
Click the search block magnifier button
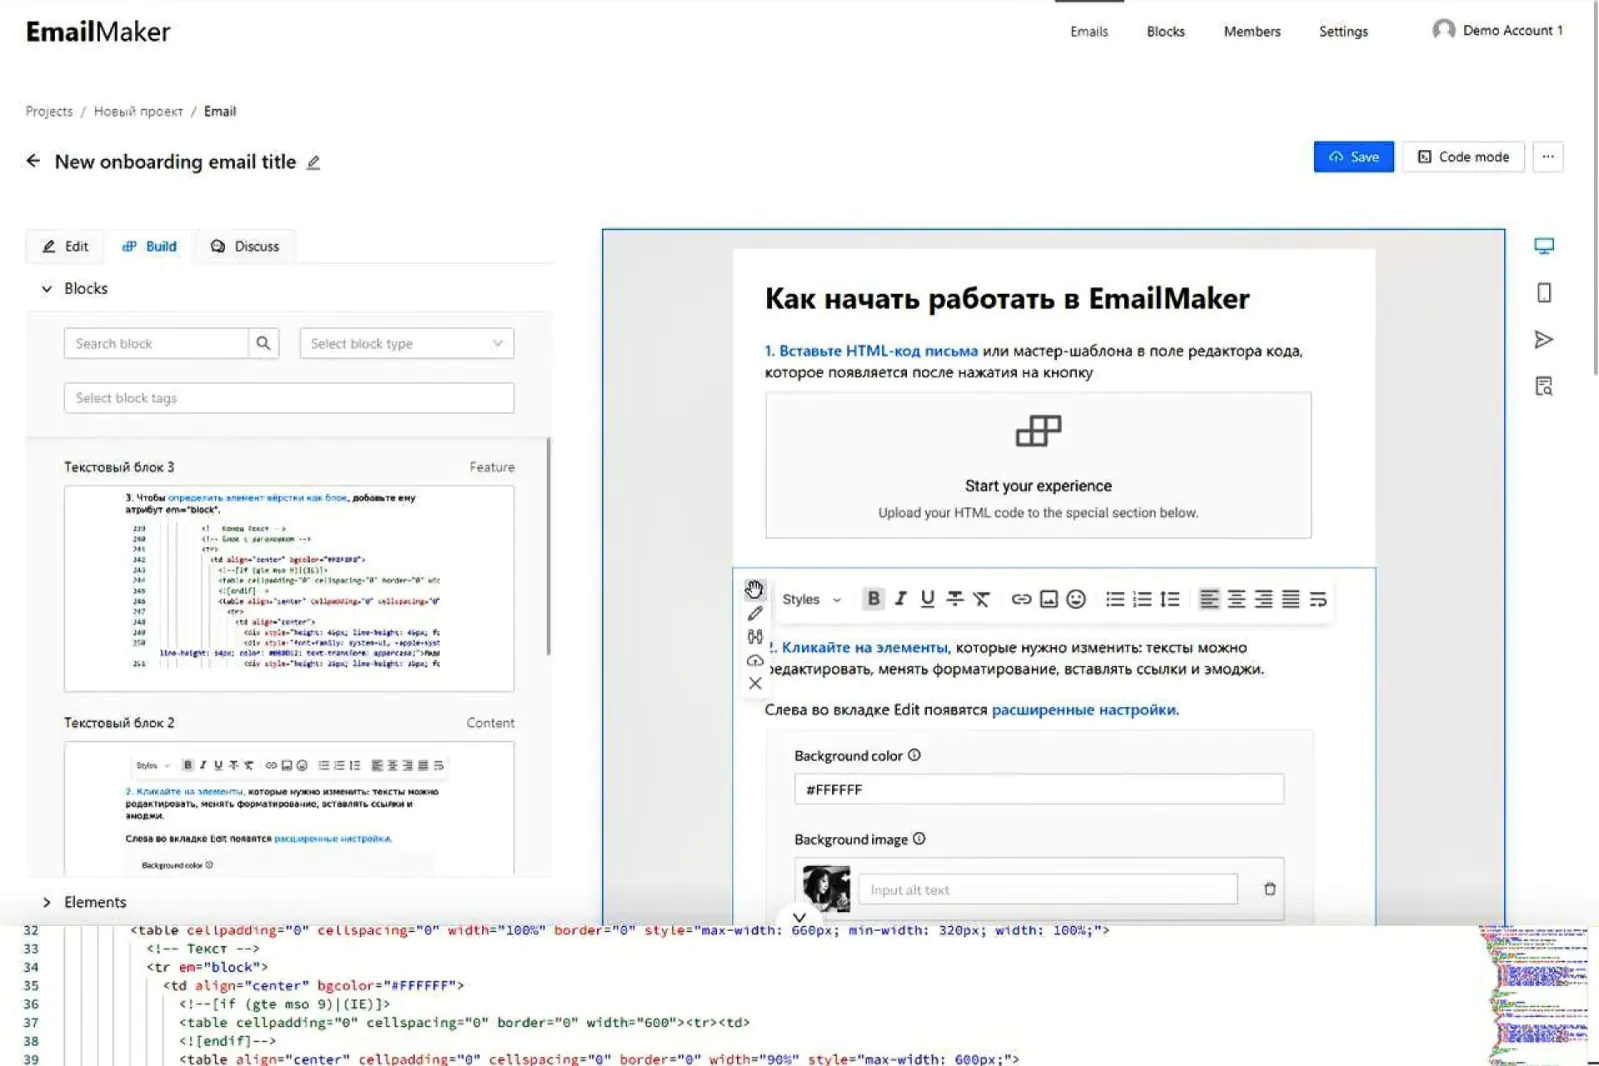263,343
